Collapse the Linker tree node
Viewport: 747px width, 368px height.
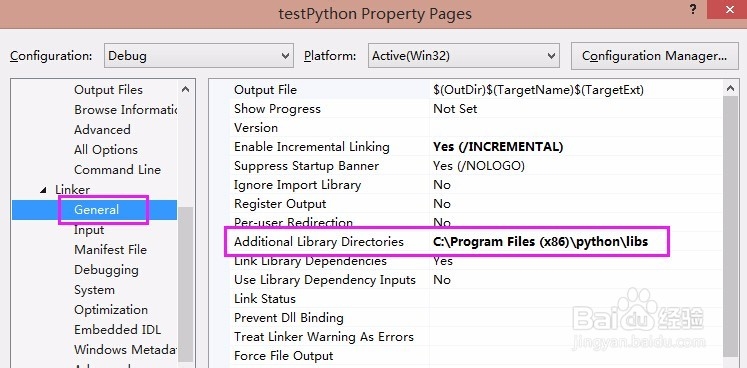coord(44,190)
